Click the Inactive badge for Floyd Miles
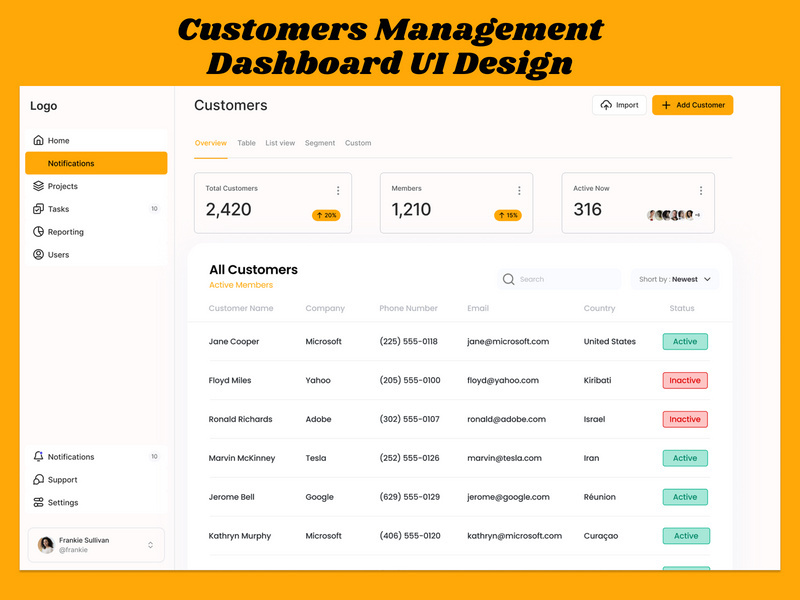Viewport: 800px width, 600px height. tap(685, 380)
